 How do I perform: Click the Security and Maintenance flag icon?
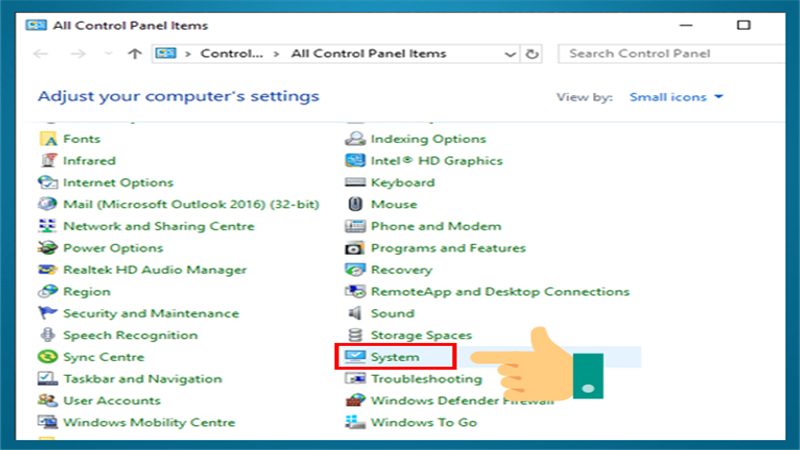click(48, 313)
